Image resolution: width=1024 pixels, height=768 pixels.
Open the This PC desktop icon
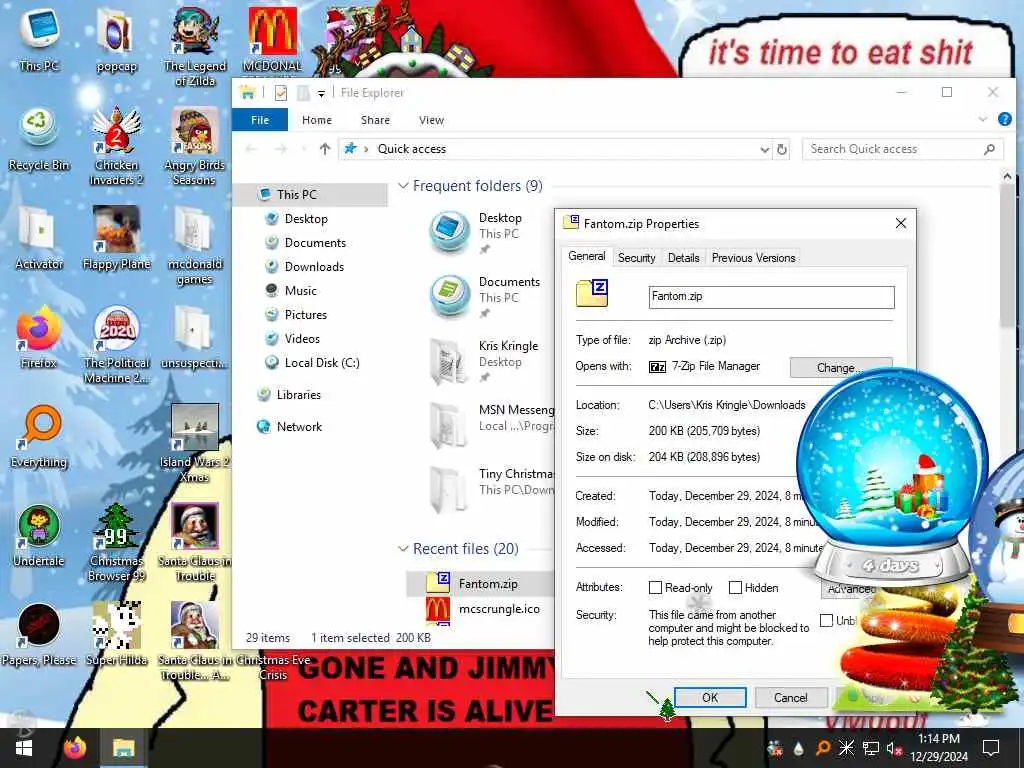39,39
